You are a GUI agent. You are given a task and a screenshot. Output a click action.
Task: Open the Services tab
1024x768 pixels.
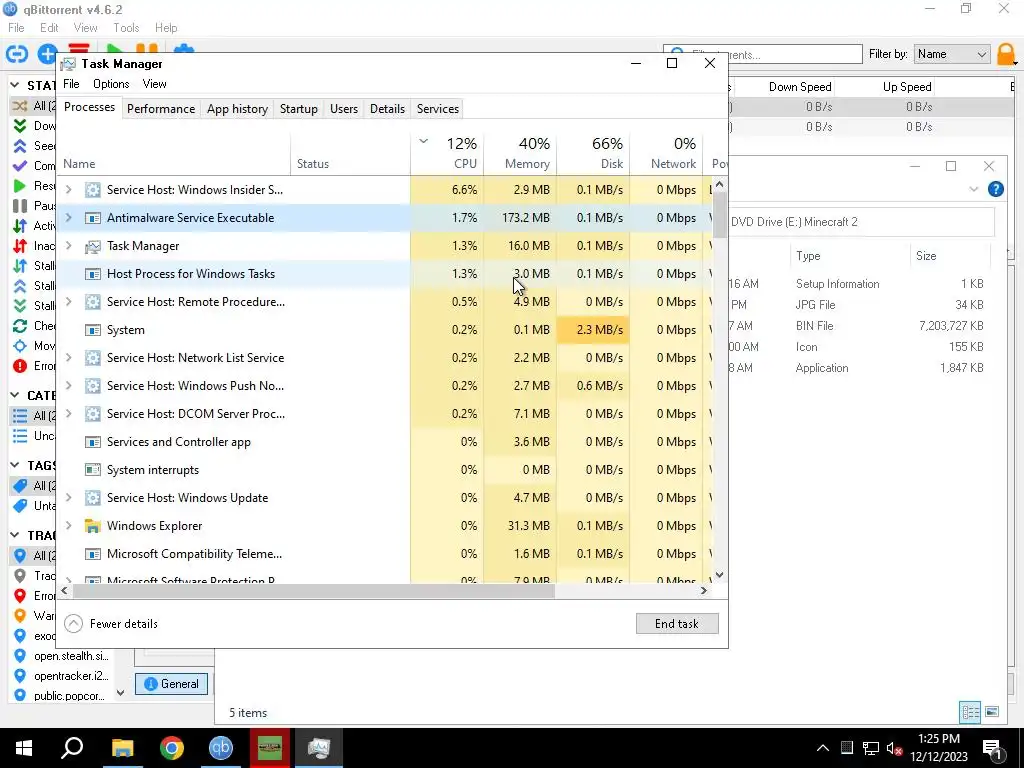coord(438,109)
